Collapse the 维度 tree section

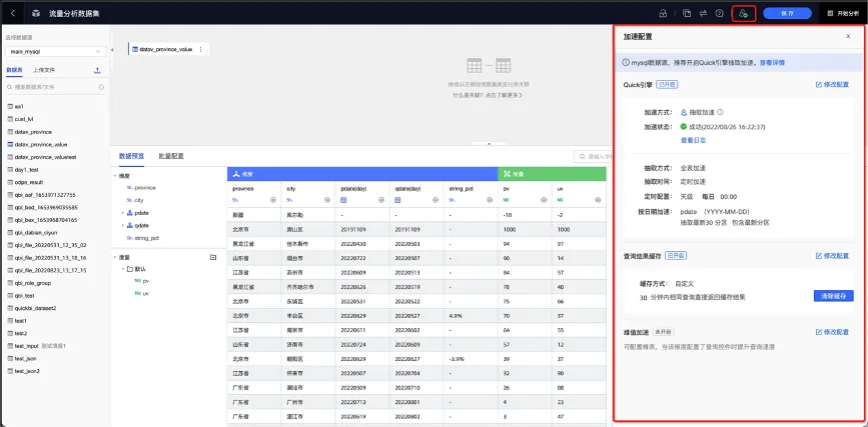pos(115,176)
